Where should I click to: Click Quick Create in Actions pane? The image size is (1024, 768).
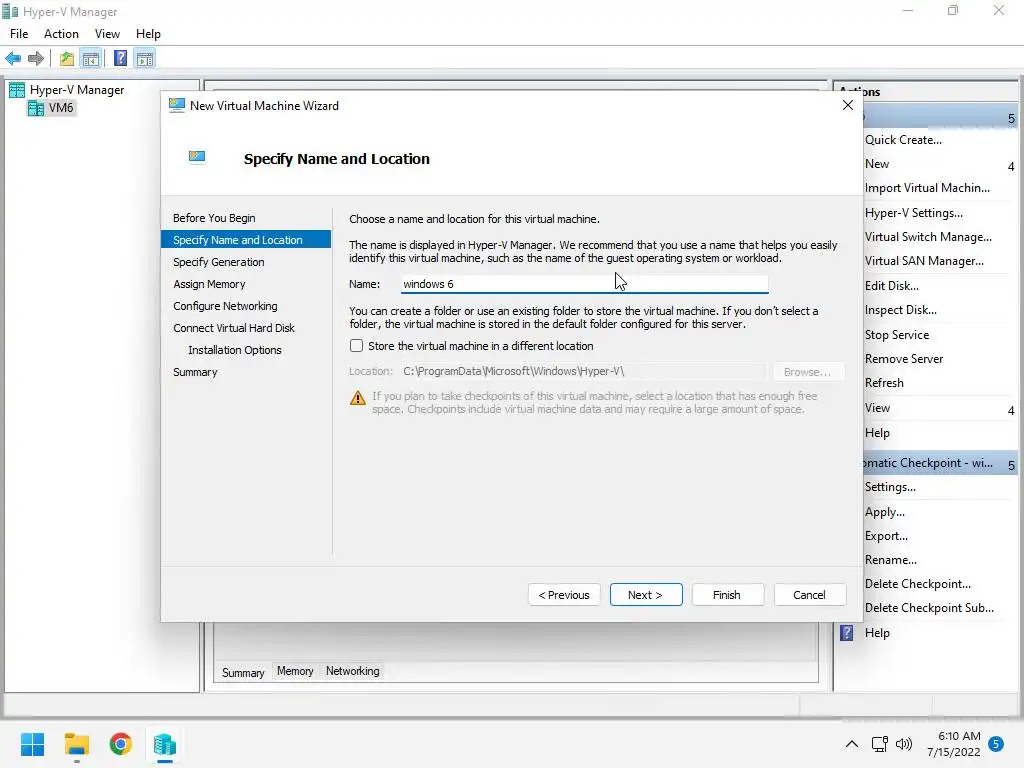(x=903, y=140)
